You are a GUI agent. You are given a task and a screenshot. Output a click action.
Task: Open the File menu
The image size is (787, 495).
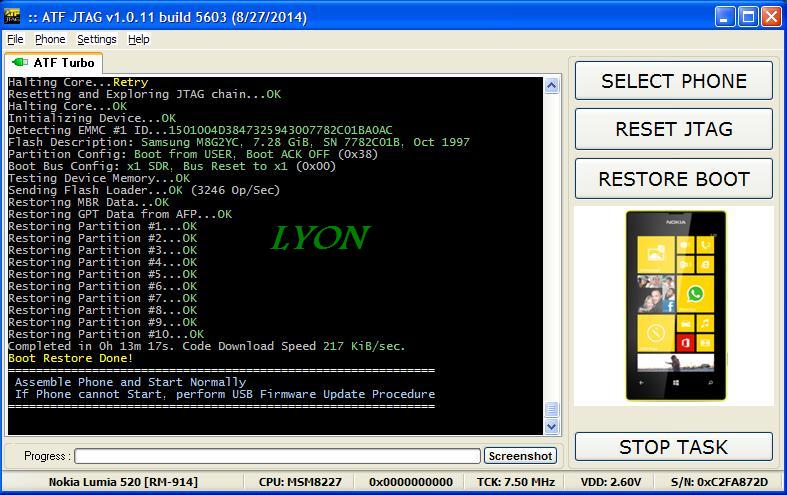coord(15,39)
